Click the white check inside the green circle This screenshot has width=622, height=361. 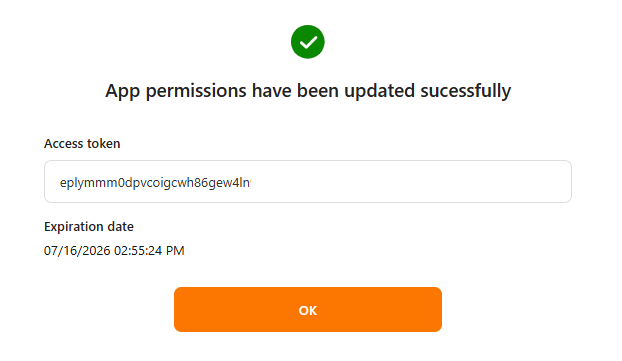coord(308,42)
